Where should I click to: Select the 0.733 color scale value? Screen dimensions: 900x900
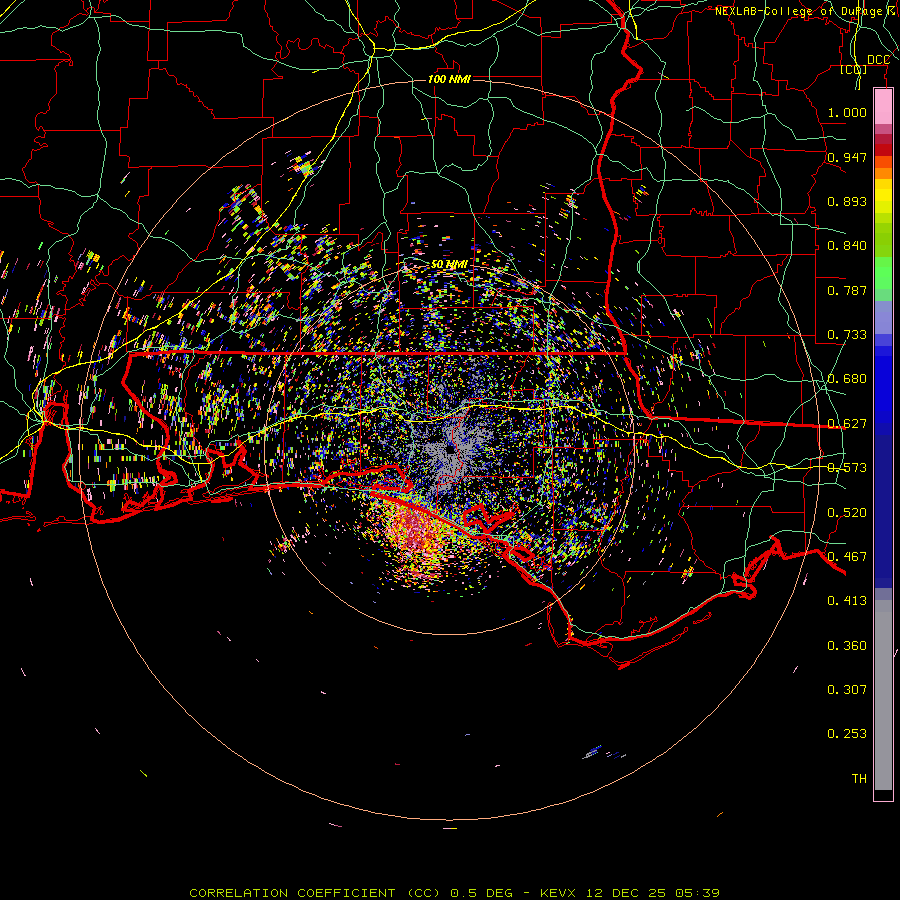click(x=847, y=335)
